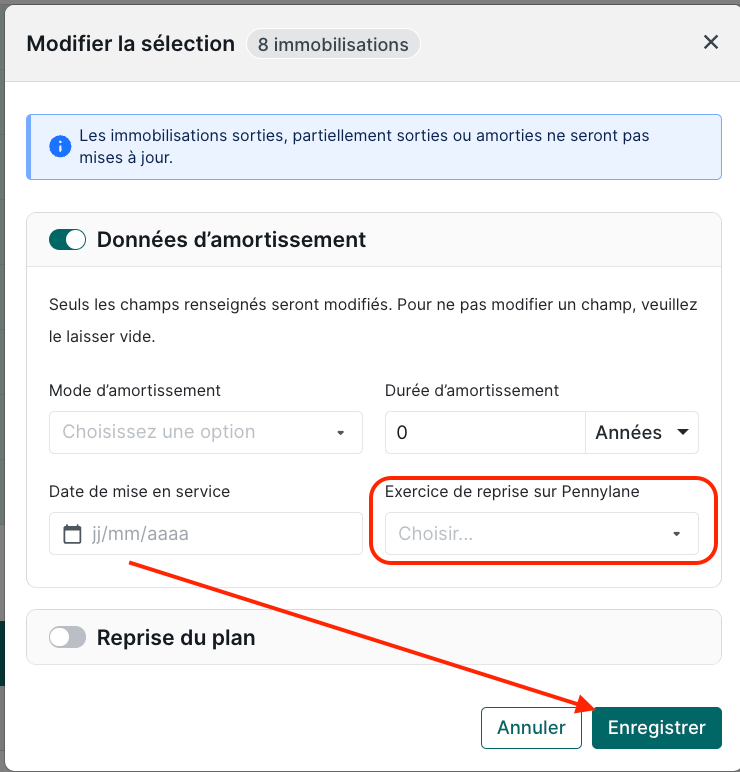The height and width of the screenshot is (772, 740).
Task: Click the Données d'amortissement heading text
Action: click(x=231, y=240)
